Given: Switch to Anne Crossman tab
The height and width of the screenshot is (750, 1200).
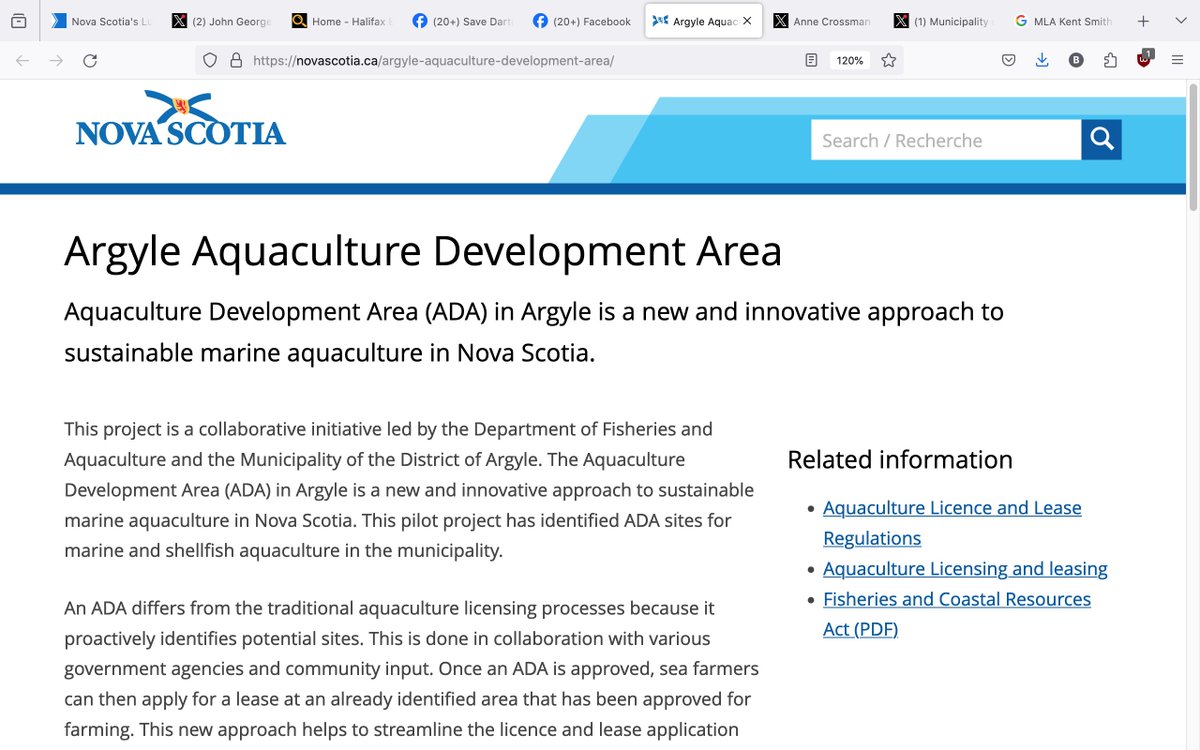Looking at the screenshot, I should [824, 21].
